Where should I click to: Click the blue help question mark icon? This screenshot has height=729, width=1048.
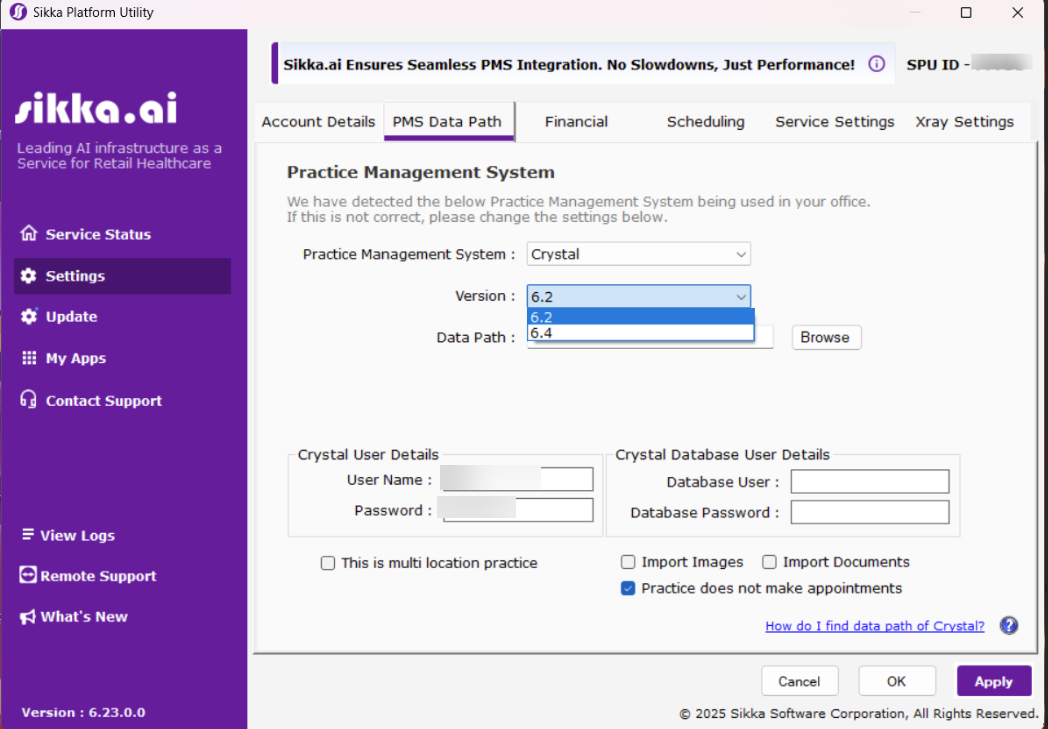tap(1009, 625)
